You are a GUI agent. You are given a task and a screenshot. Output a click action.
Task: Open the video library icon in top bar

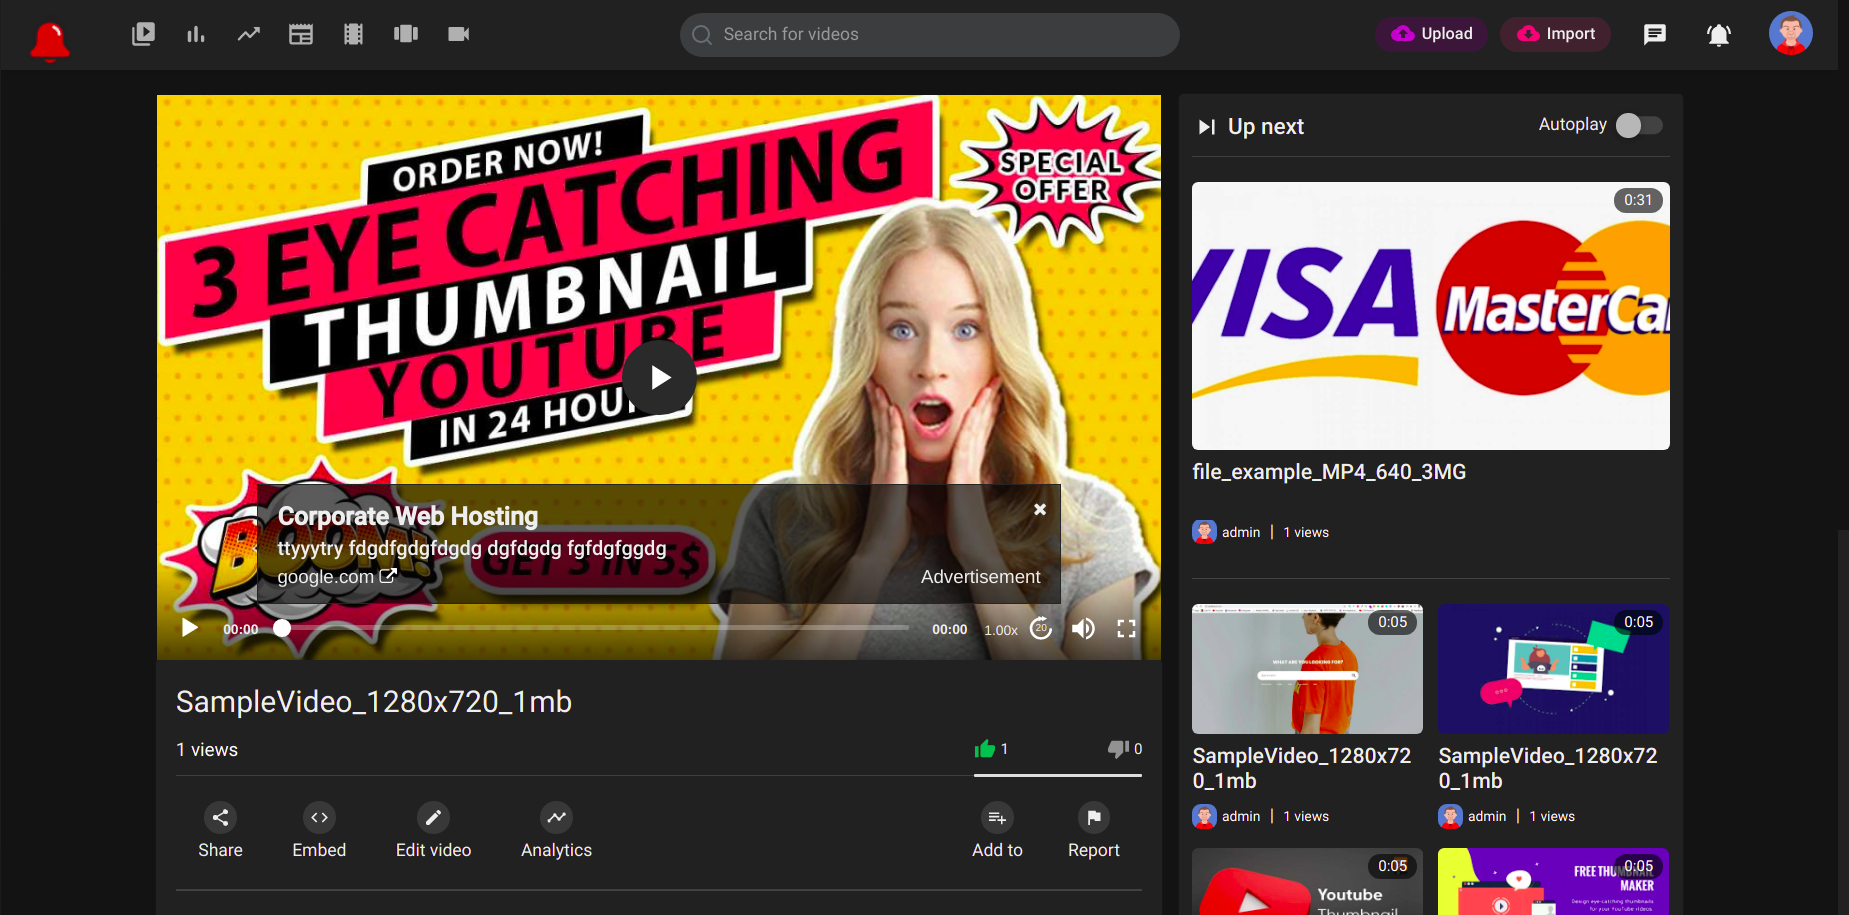tap(143, 34)
